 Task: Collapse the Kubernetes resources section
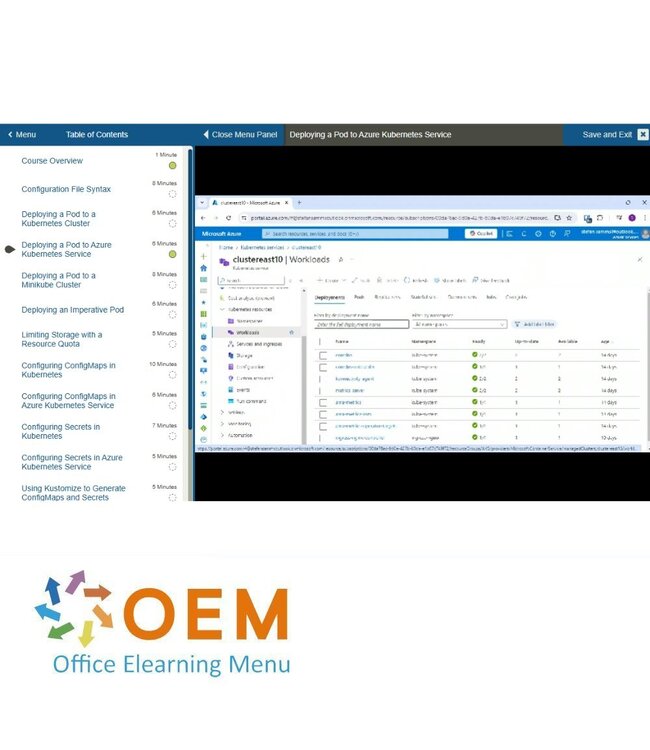pos(221,309)
